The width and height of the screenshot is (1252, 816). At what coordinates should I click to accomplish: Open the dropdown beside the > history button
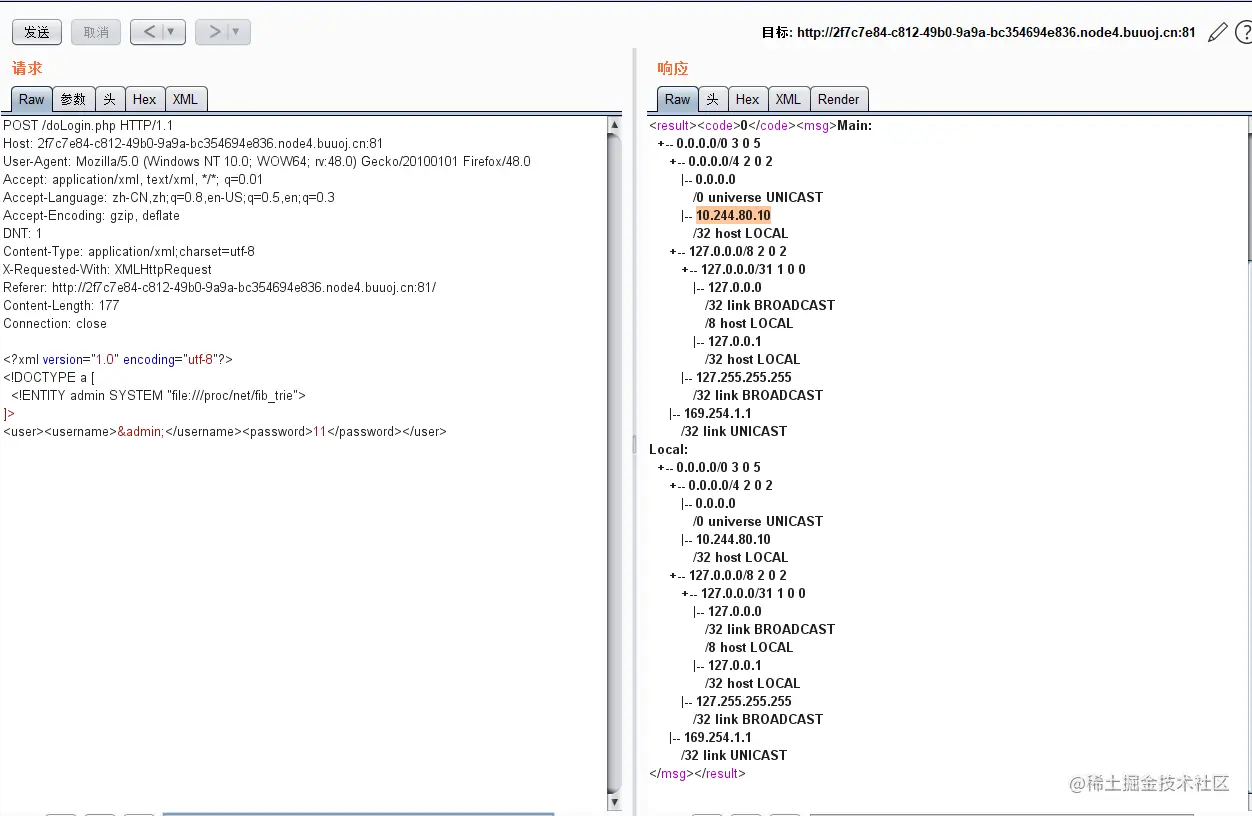click(x=237, y=32)
